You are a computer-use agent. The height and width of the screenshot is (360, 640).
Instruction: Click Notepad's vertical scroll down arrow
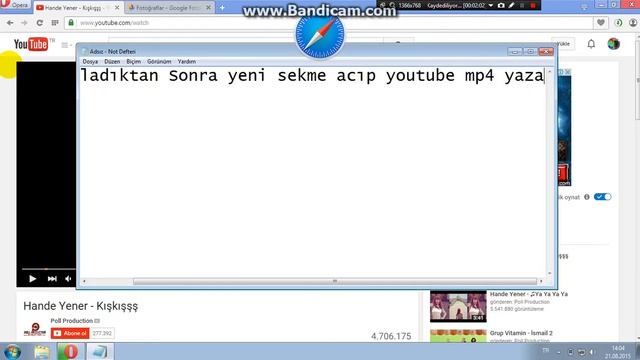pos(549,273)
